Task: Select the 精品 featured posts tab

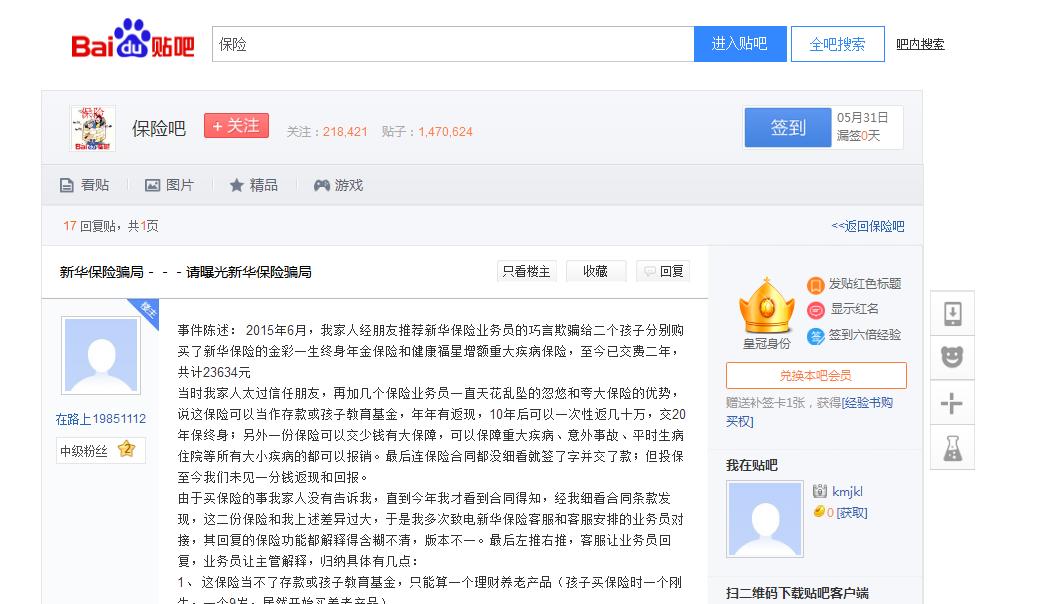Action: pyautogui.click(x=254, y=185)
